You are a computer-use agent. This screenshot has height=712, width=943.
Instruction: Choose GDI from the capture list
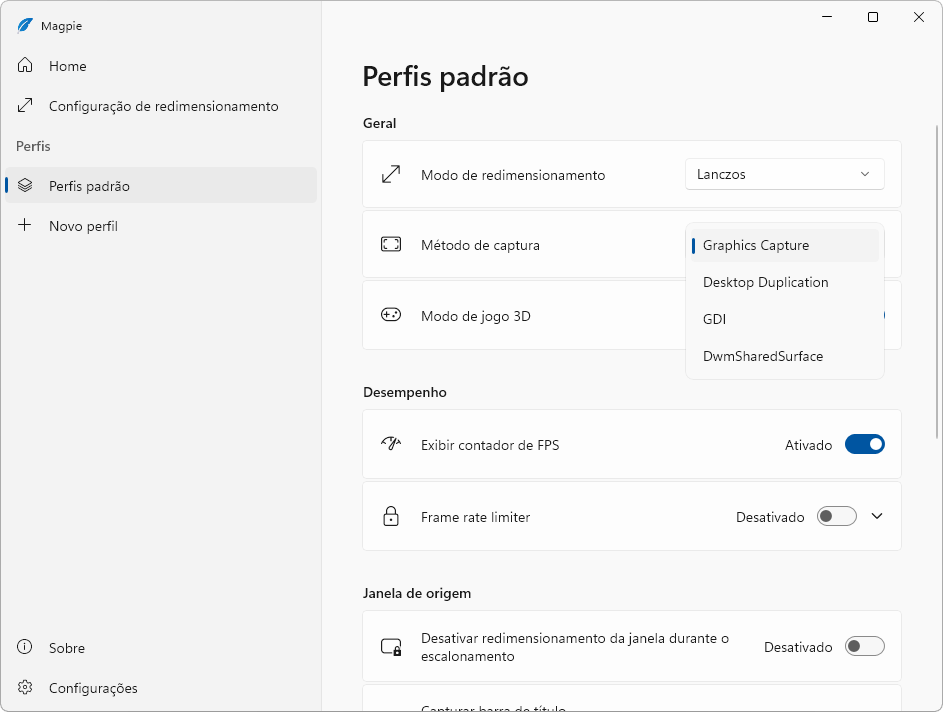point(715,319)
